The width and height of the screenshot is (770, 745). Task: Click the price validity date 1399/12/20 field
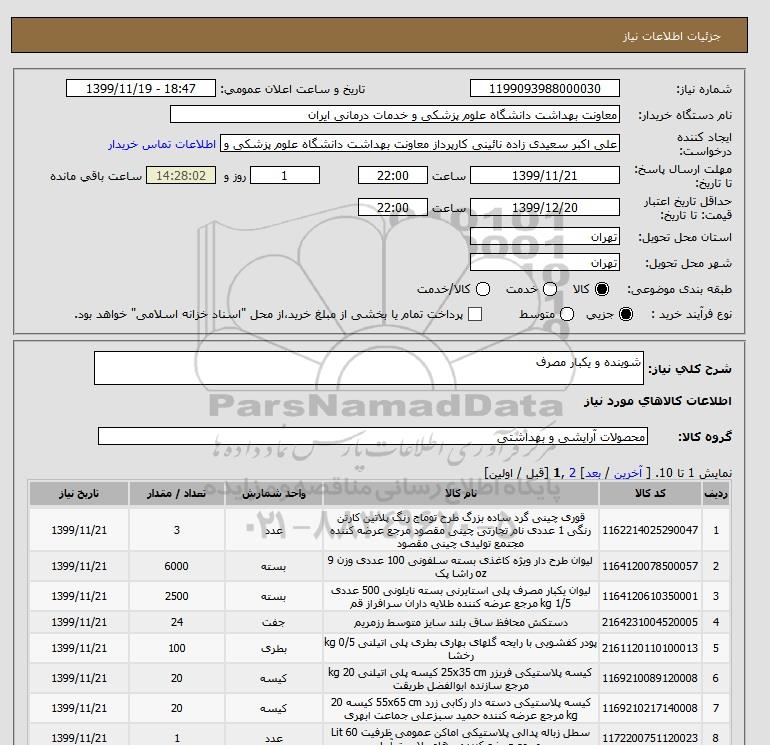(545, 207)
